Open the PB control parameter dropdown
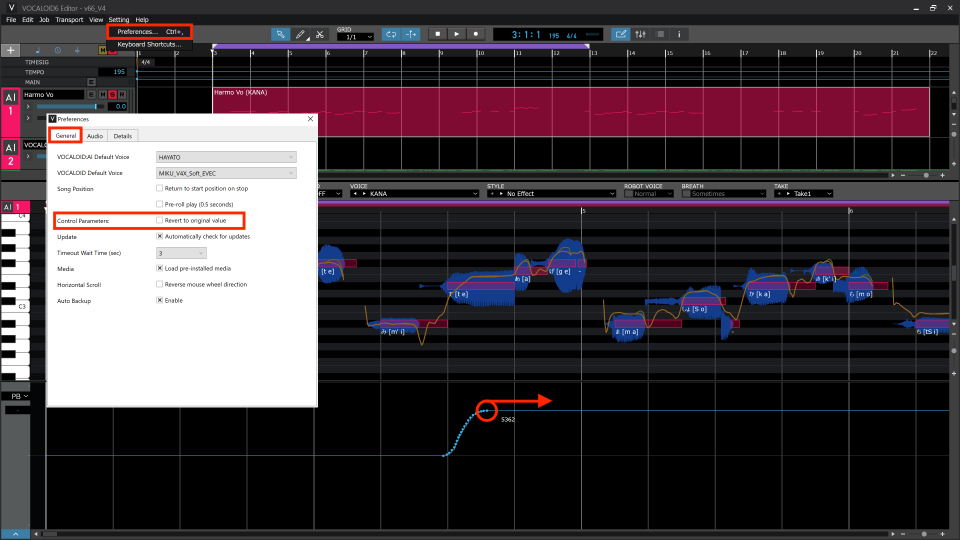Screen dimensions: 960x540 pyautogui.click(x=18, y=396)
